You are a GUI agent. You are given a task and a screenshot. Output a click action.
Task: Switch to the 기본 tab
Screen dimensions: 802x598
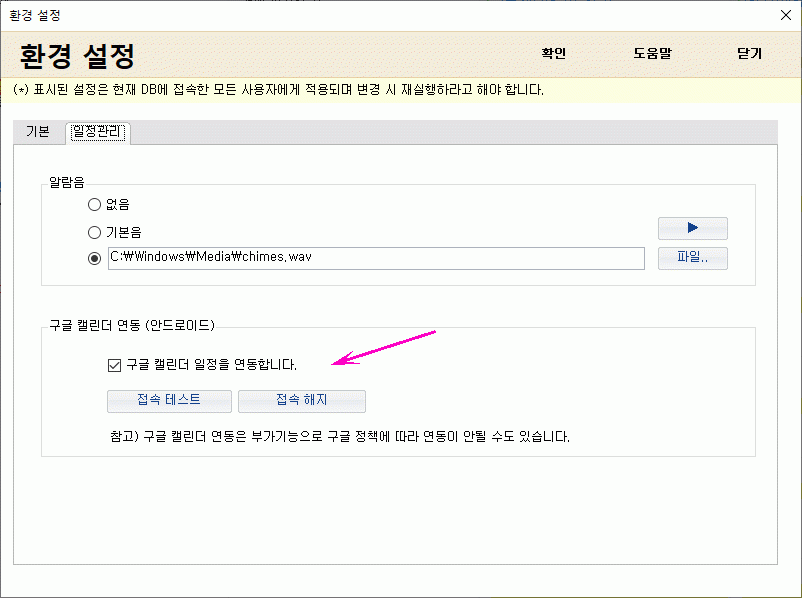coord(38,132)
